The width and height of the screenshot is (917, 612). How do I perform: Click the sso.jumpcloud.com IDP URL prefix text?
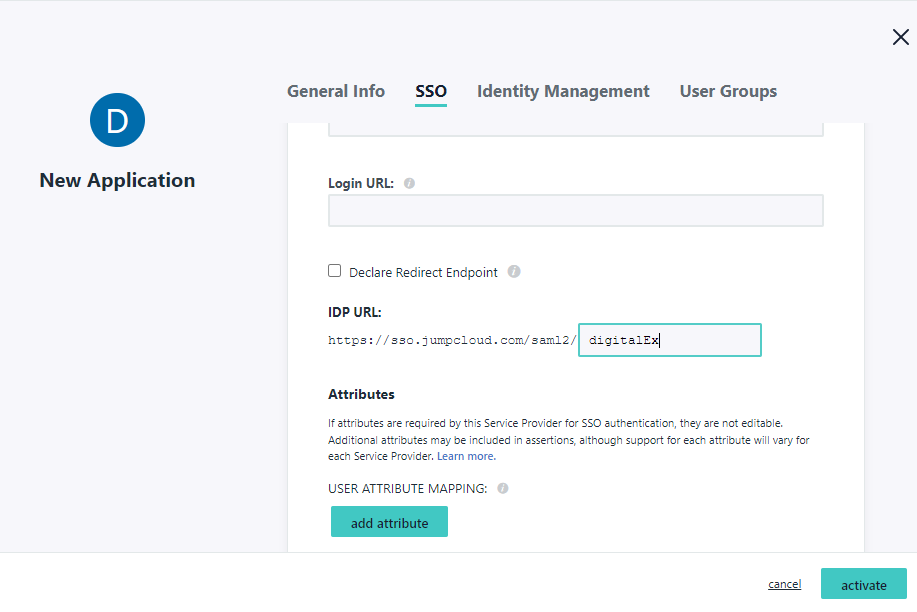click(452, 340)
